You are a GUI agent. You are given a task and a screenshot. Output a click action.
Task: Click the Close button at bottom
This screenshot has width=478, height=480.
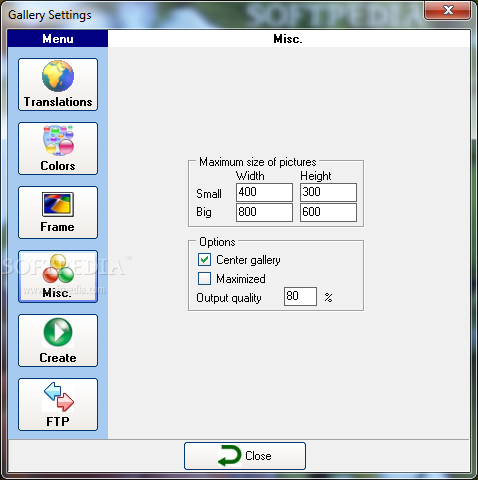tap(245, 456)
